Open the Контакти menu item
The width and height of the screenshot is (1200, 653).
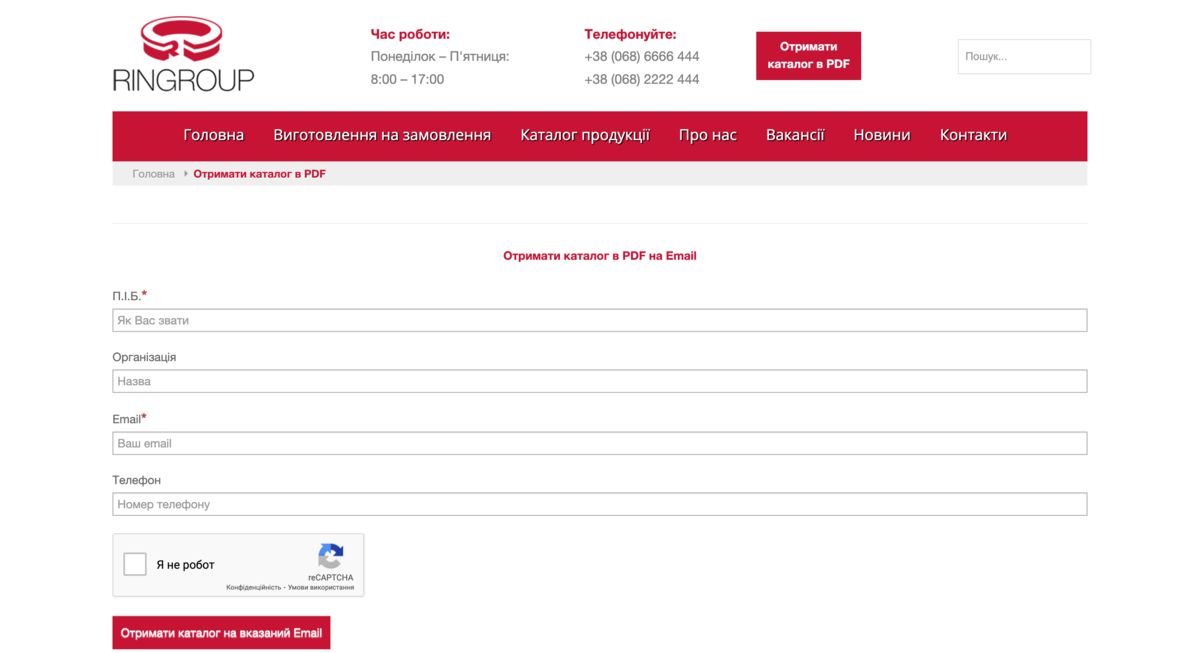tap(973, 135)
